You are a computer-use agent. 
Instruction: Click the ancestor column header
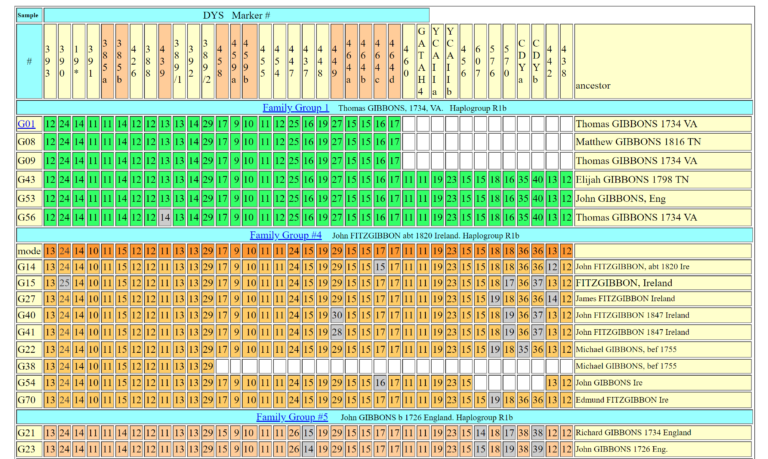(x=664, y=86)
